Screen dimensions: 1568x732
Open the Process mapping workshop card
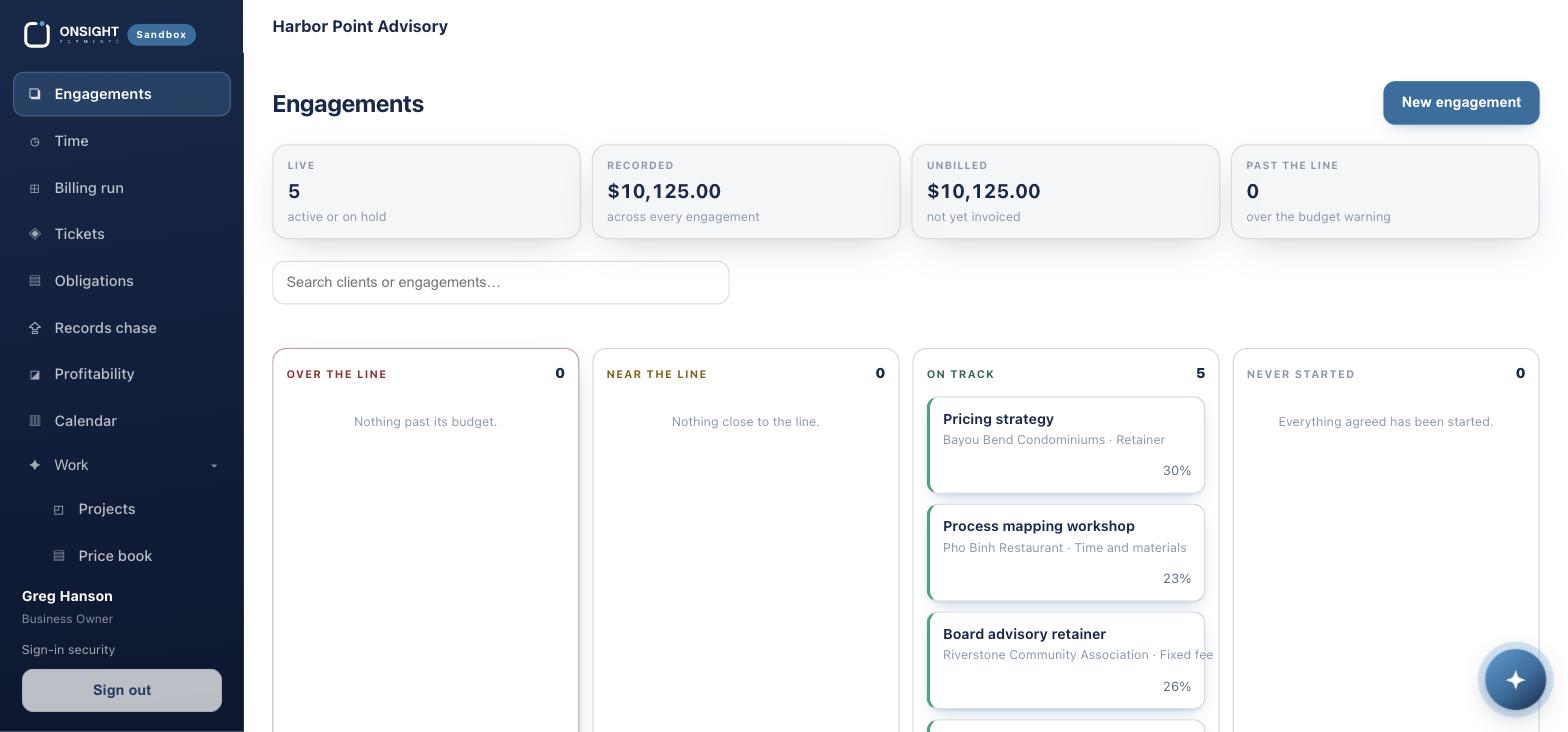click(1066, 553)
